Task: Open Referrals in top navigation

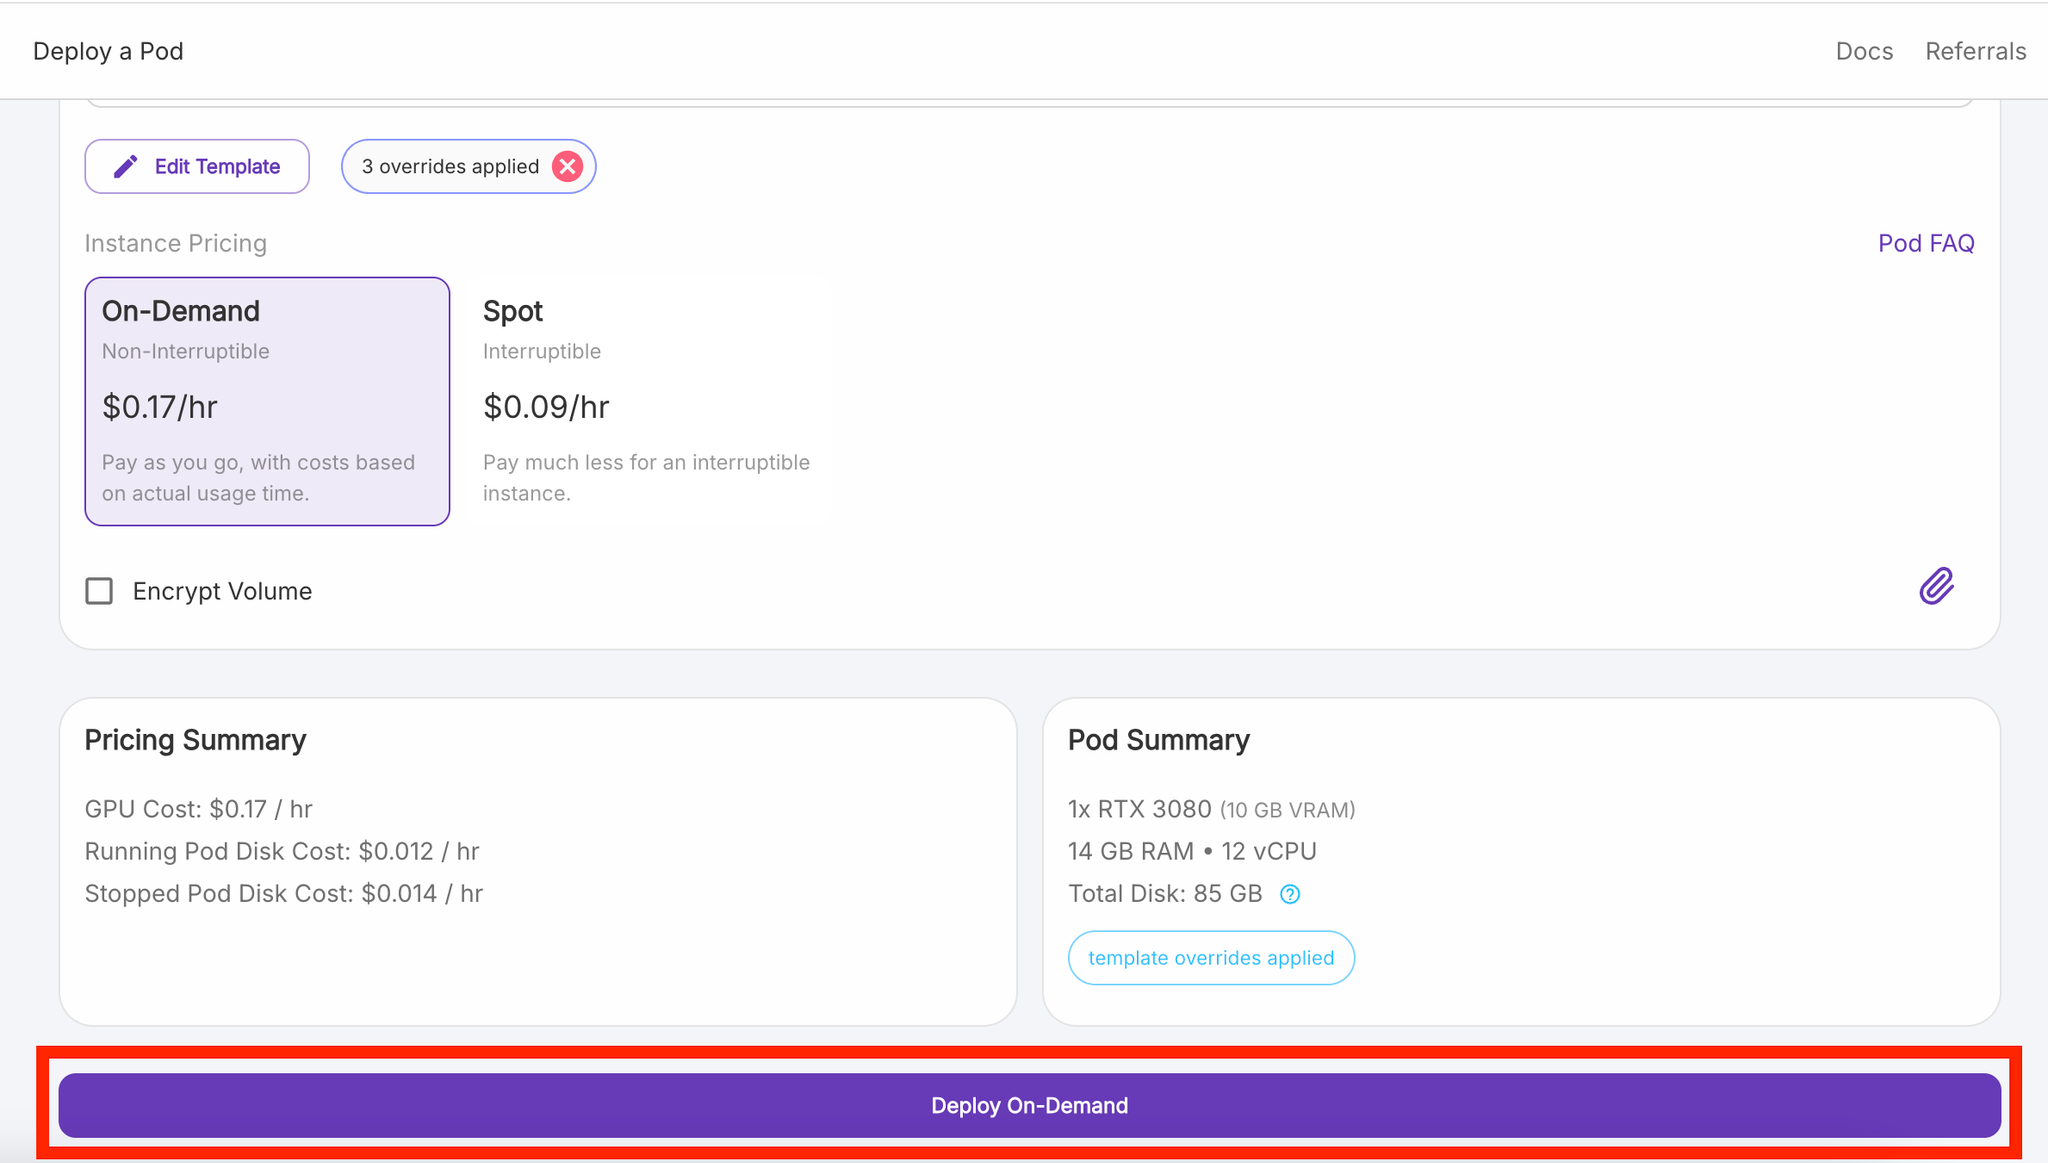Action: pos(1975,51)
